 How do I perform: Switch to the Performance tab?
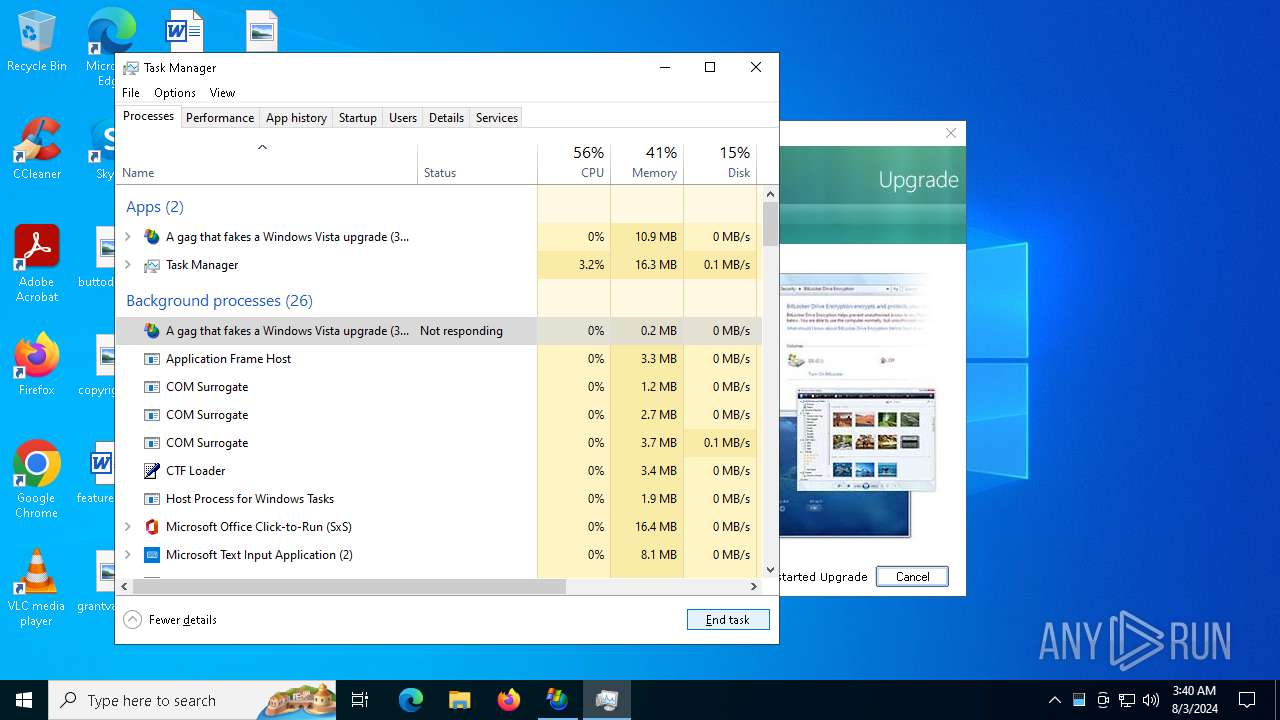tap(220, 118)
